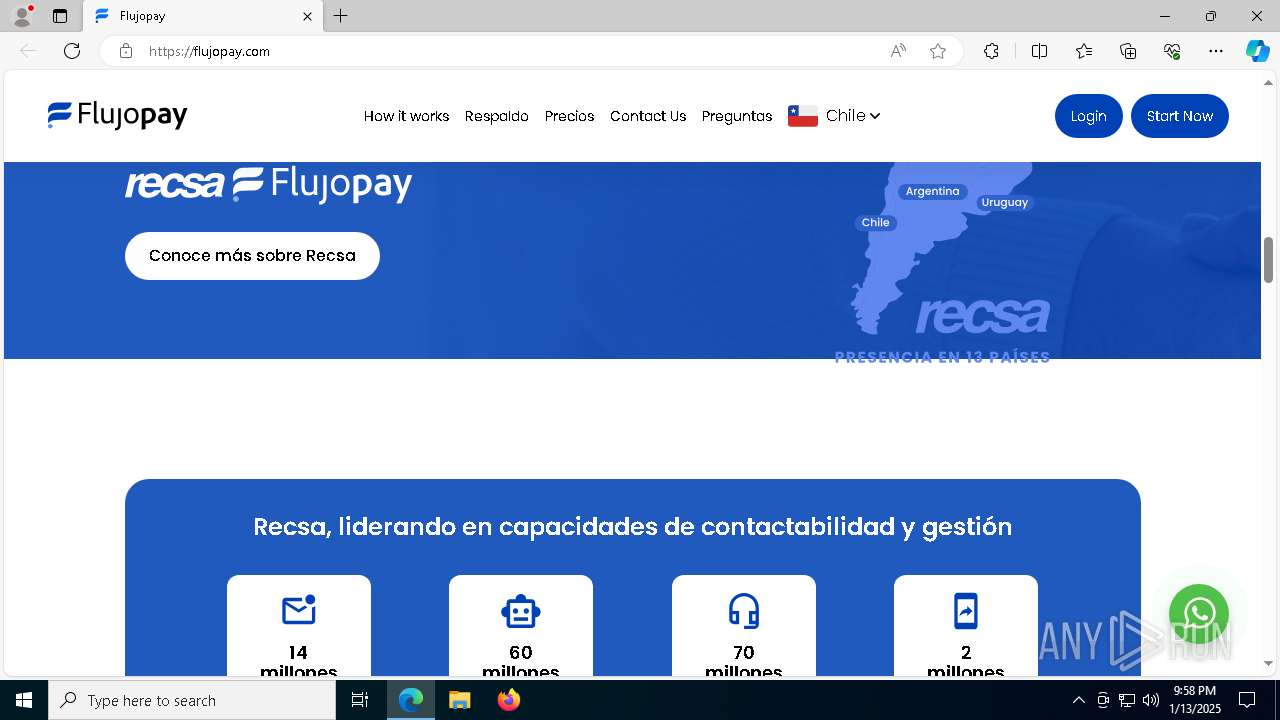Image resolution: width=1280 pixels, height=720 pixels.
Task: Refresh the page with the reload icon
Action: coord(72,51)
